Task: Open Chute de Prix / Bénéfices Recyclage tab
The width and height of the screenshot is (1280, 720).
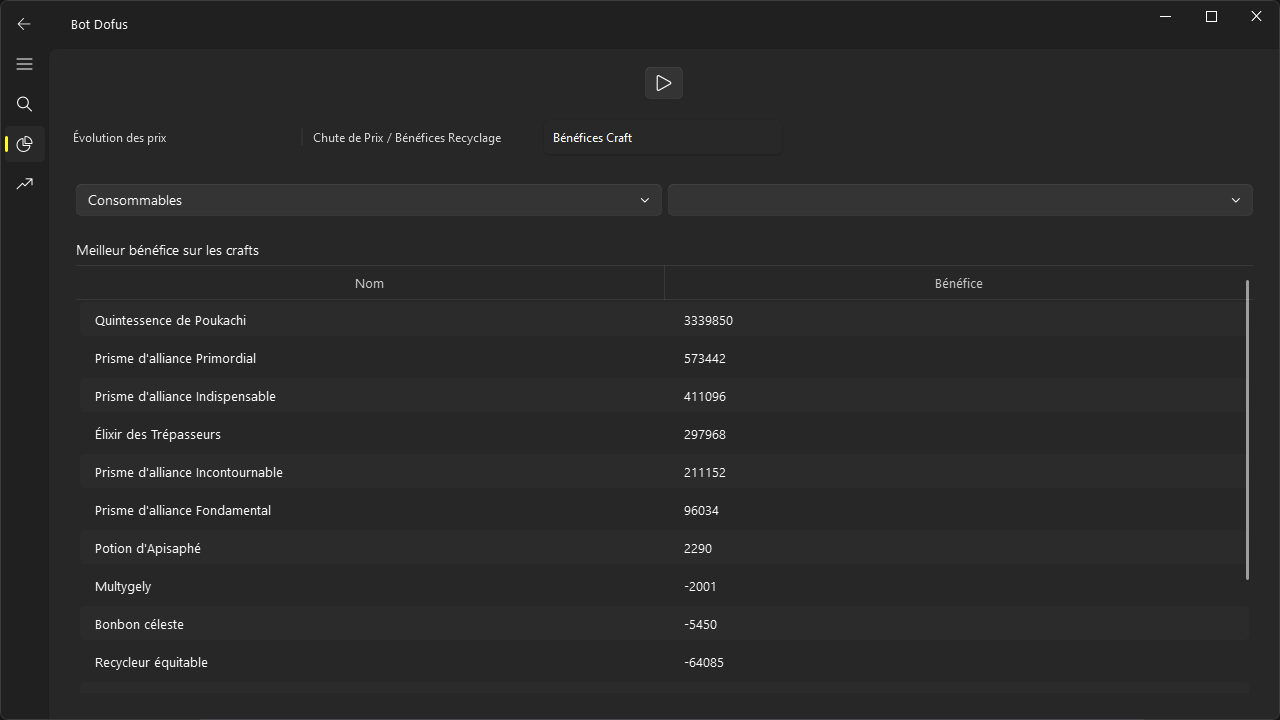Action: coord(422,138)
